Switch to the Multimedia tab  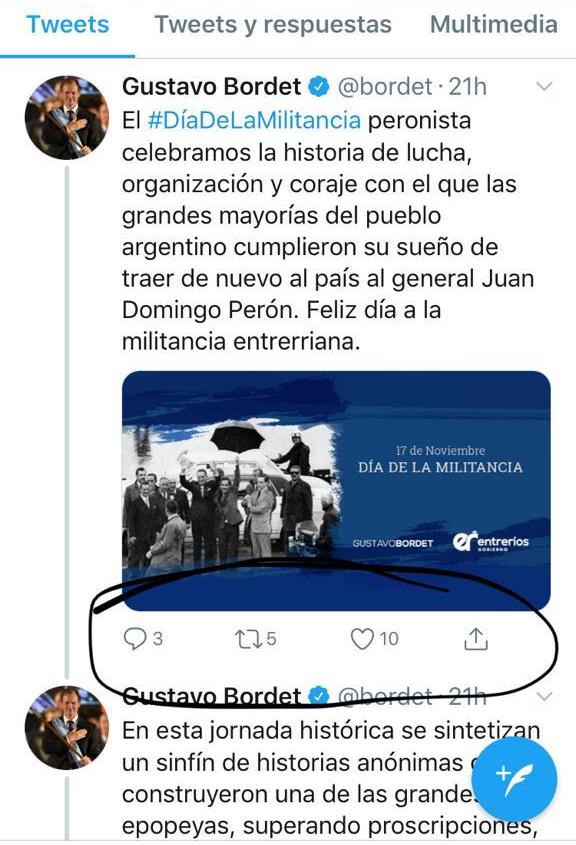pos(494,25)
